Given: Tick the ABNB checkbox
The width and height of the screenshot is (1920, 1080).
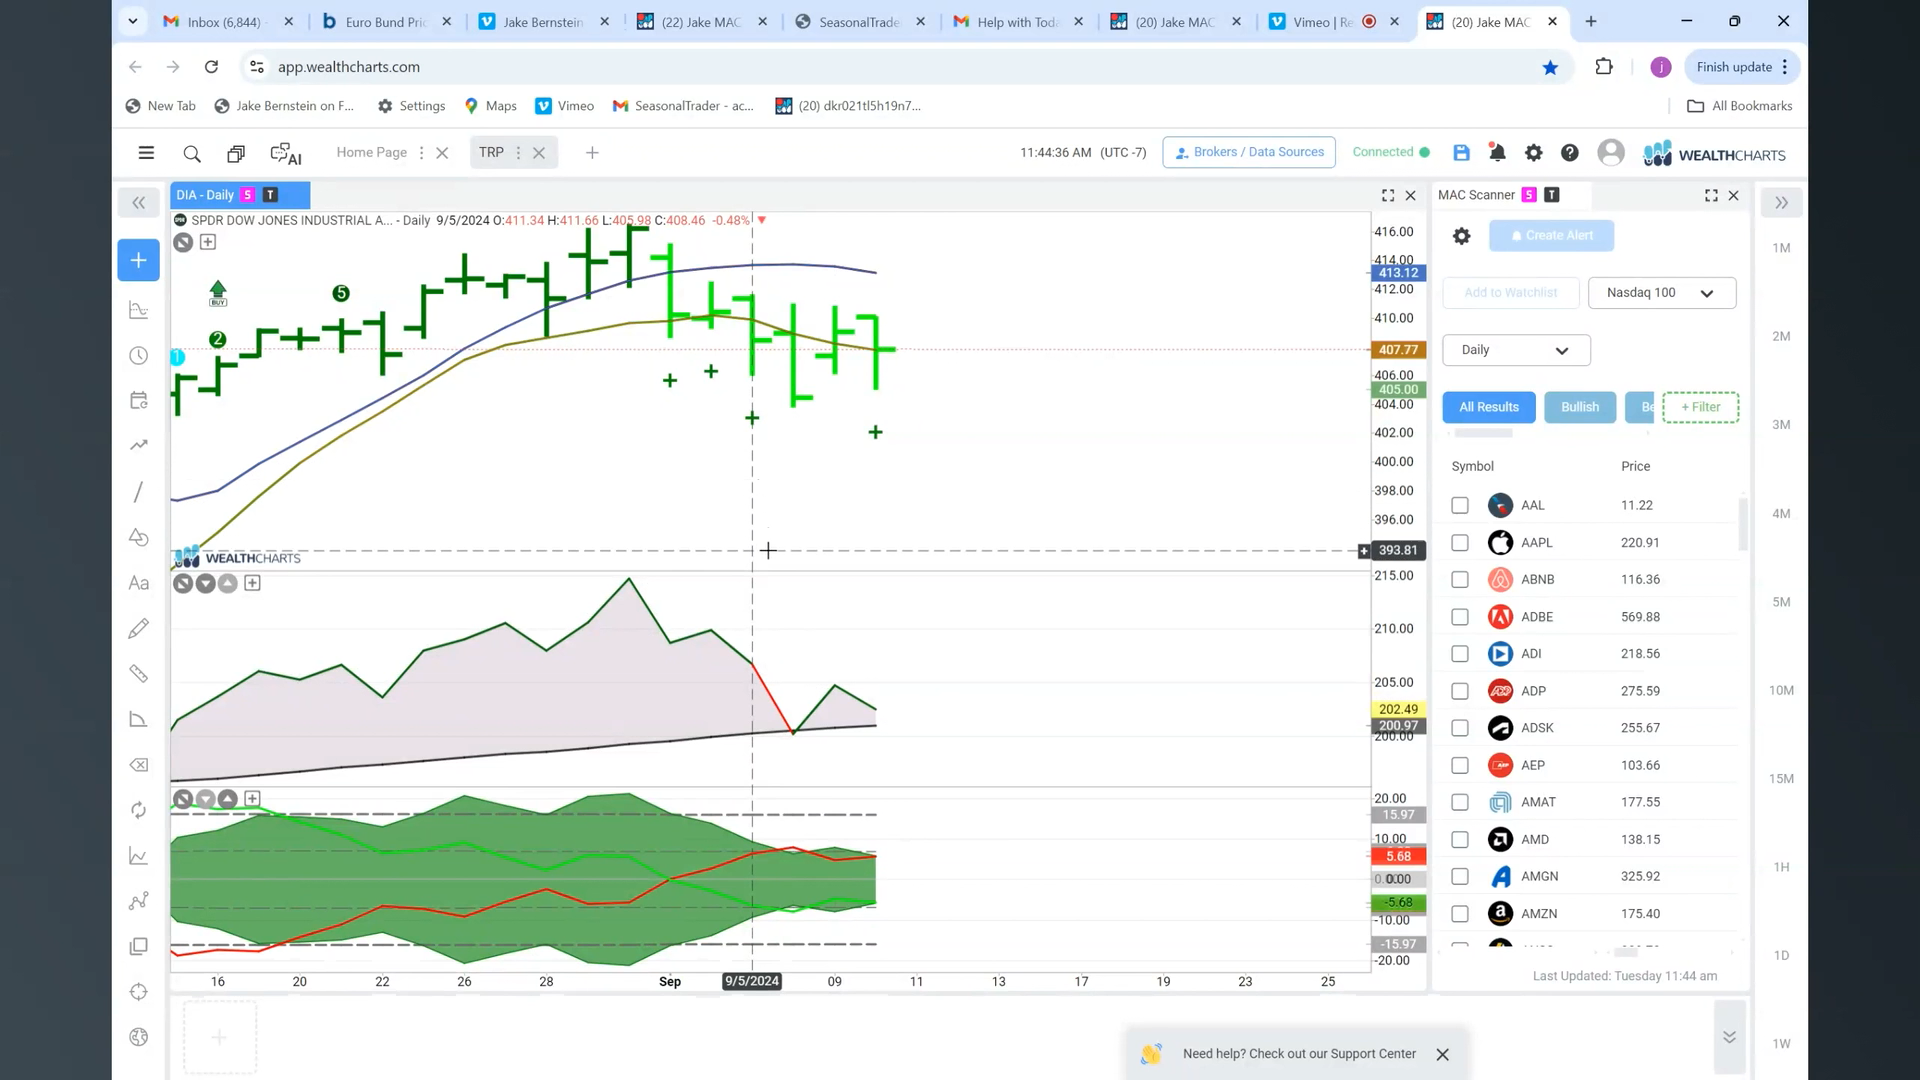Looking at the screenshot, I should [x=1460, y=580].
